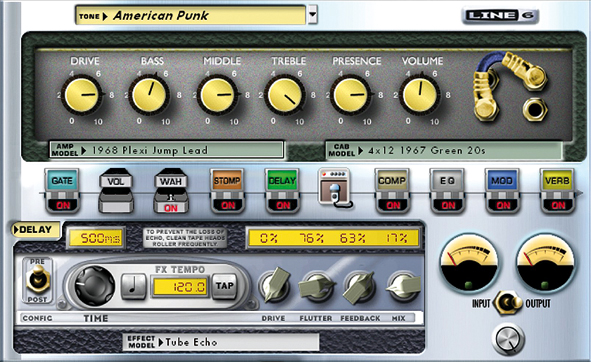This screenshot has height=362, width=591.
Task: Click the DELAY panel label button
Action: pos(35,229)
